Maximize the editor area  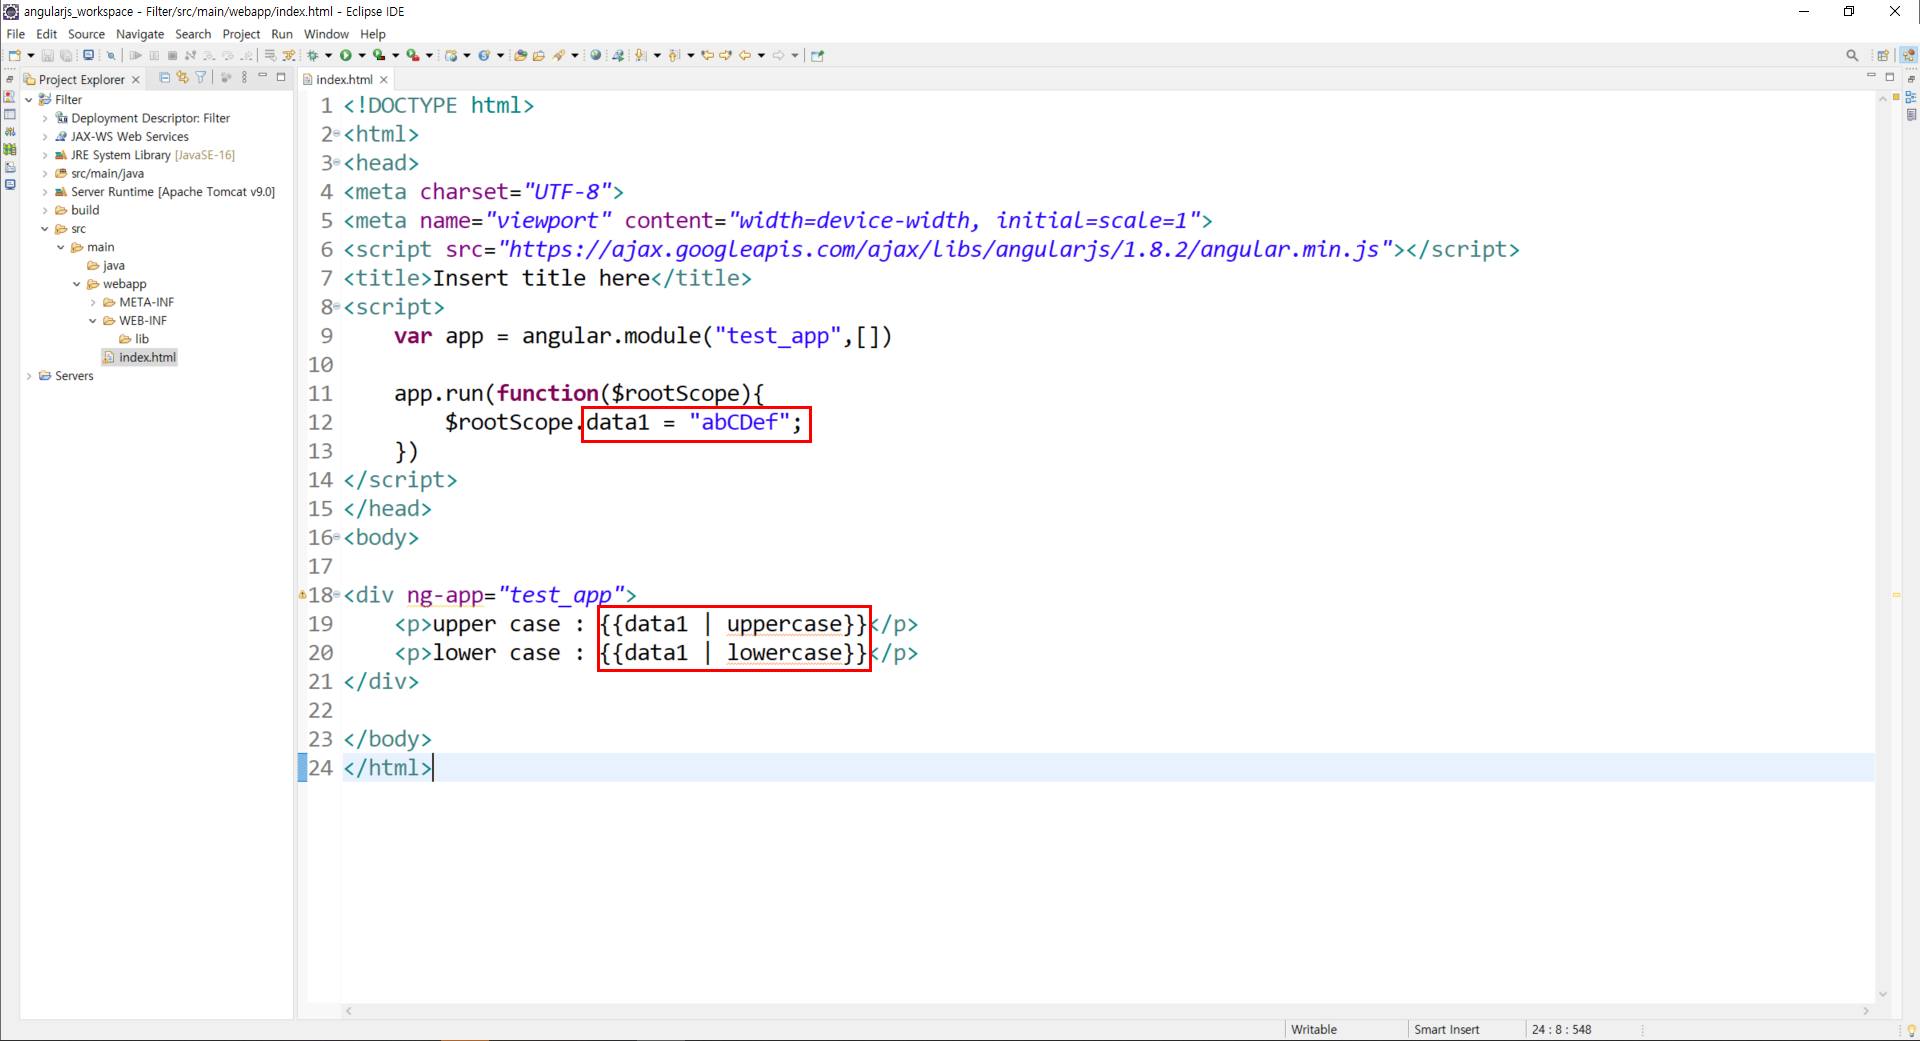[x=1890, y=76]
